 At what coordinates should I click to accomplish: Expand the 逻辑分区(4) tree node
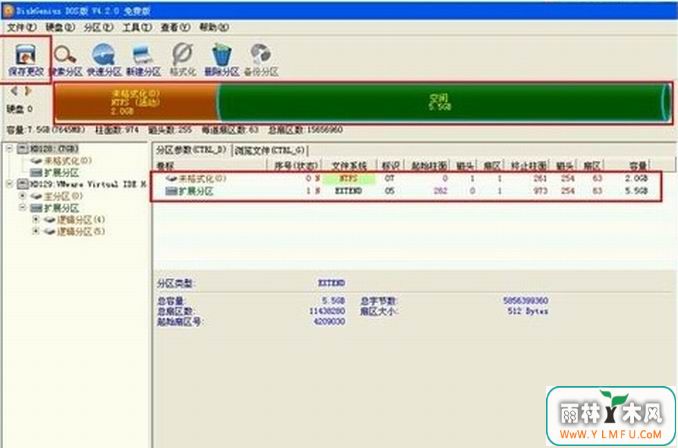36,220
